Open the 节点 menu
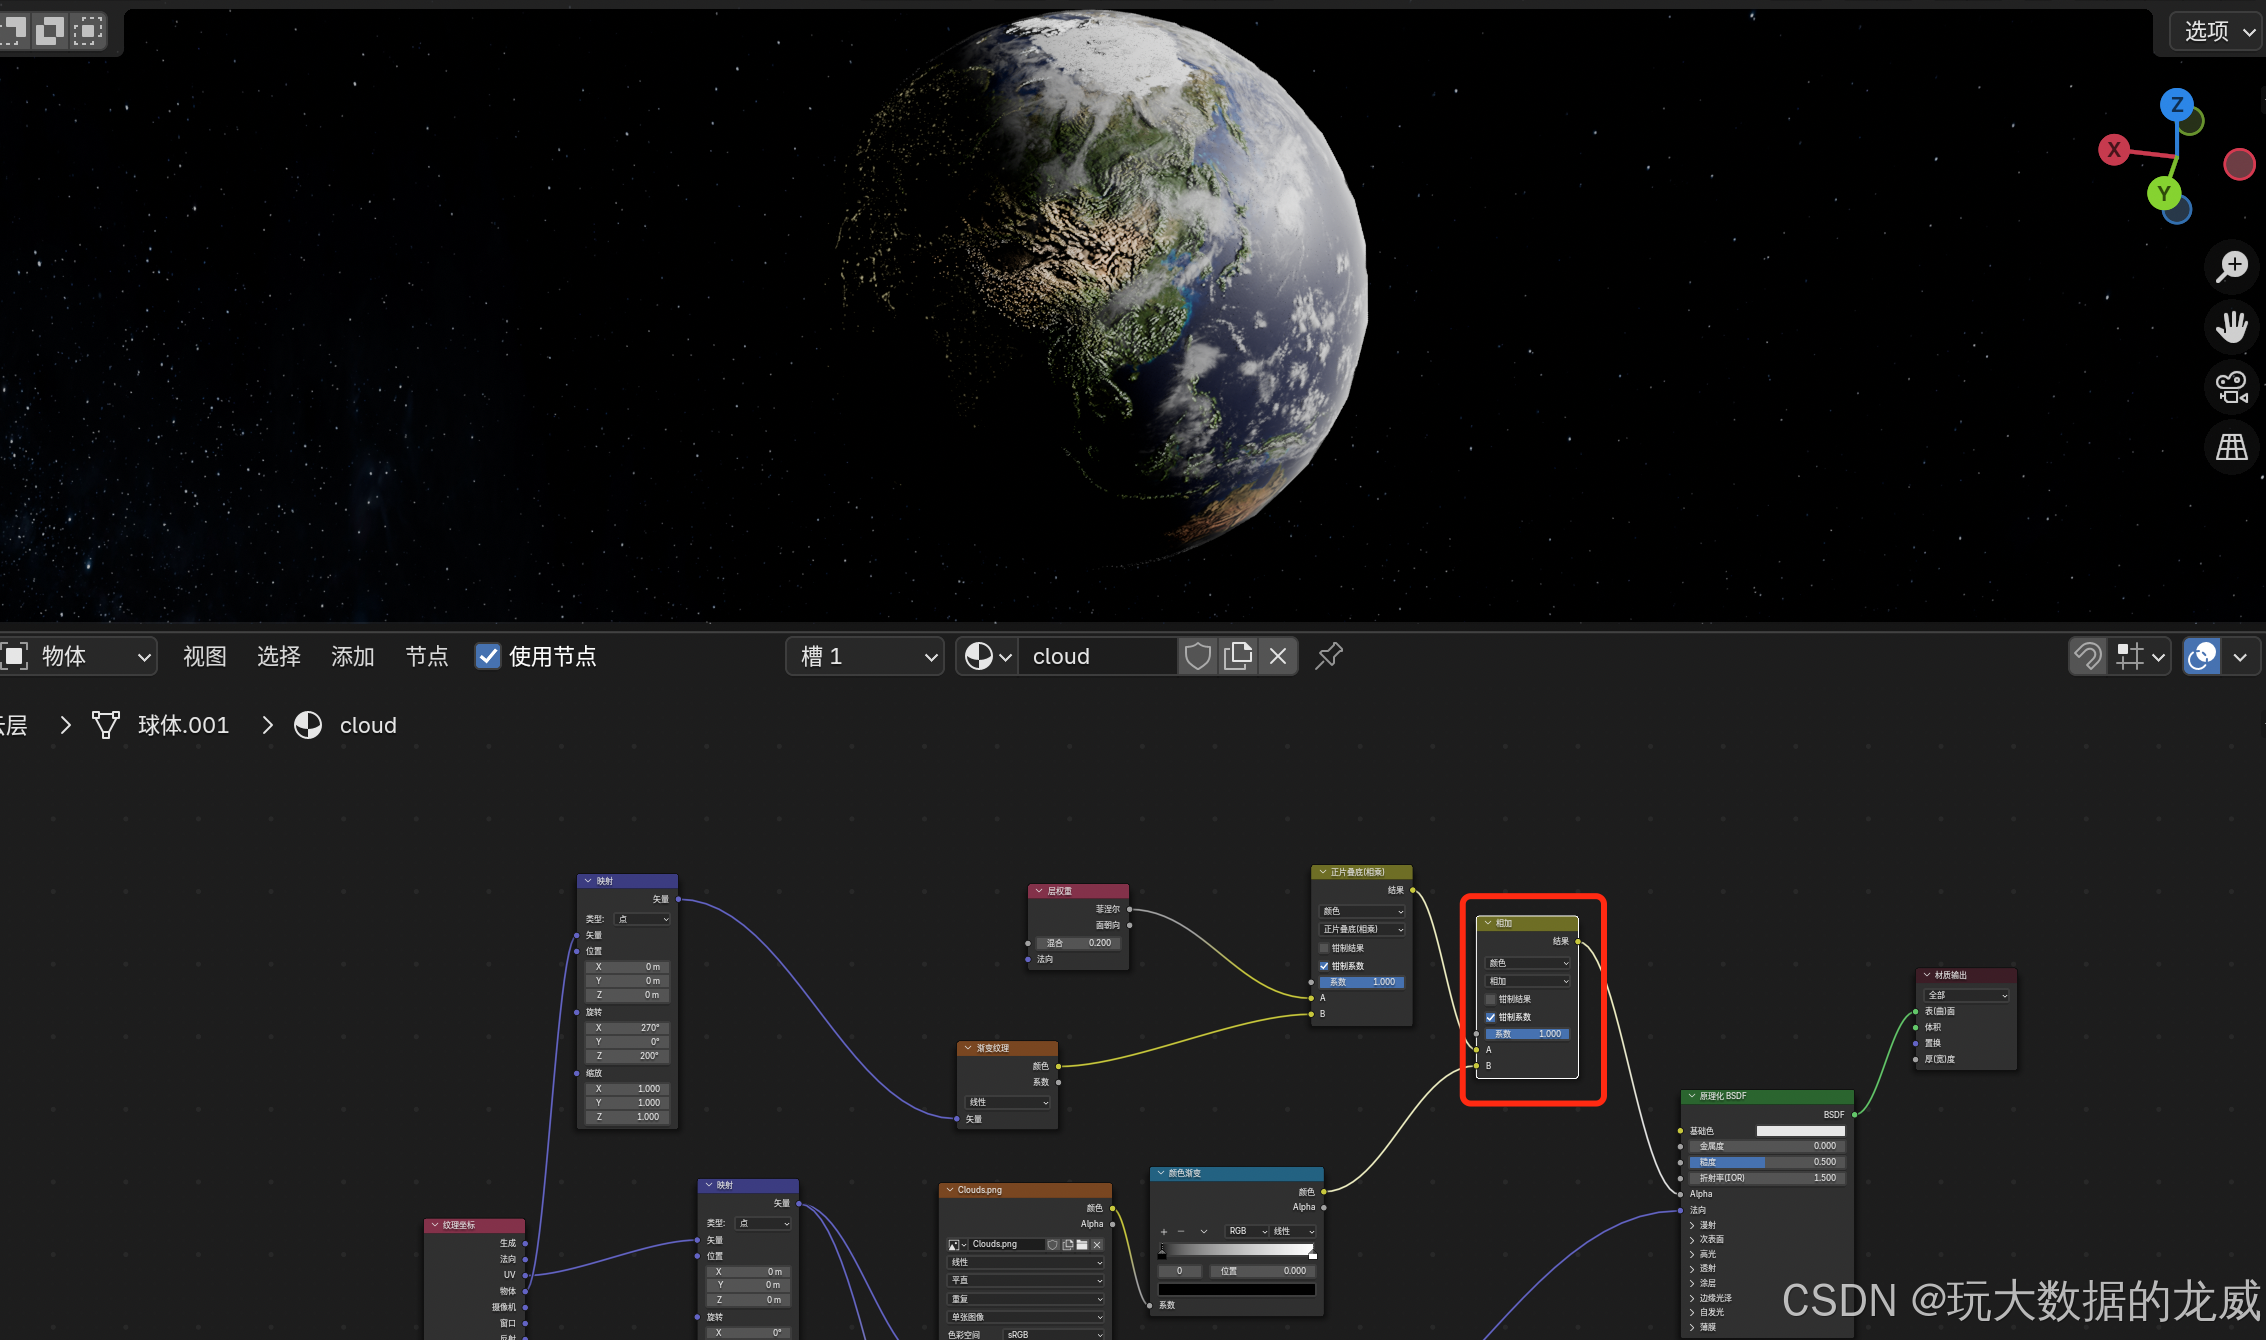Image resolution: width=2266 pixels, height=1340 pixels. pos(426,657)
